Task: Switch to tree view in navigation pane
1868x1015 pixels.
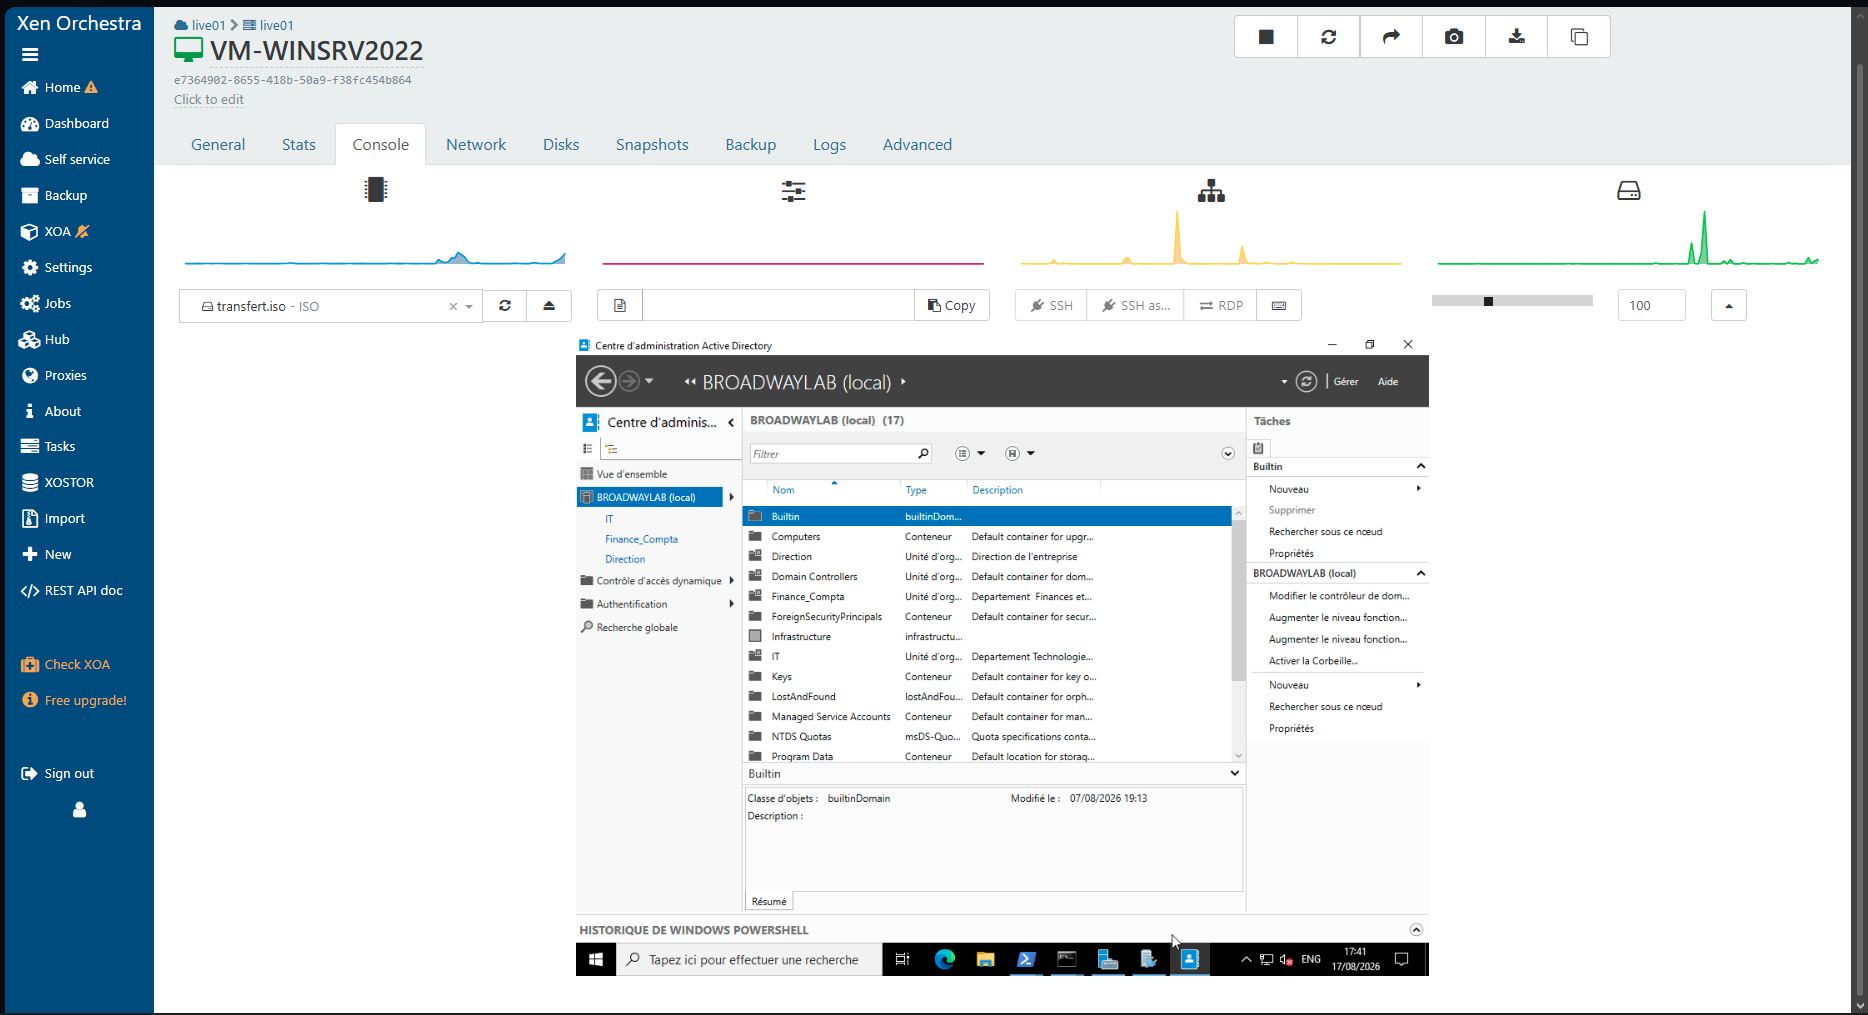Action: [612, 449]
